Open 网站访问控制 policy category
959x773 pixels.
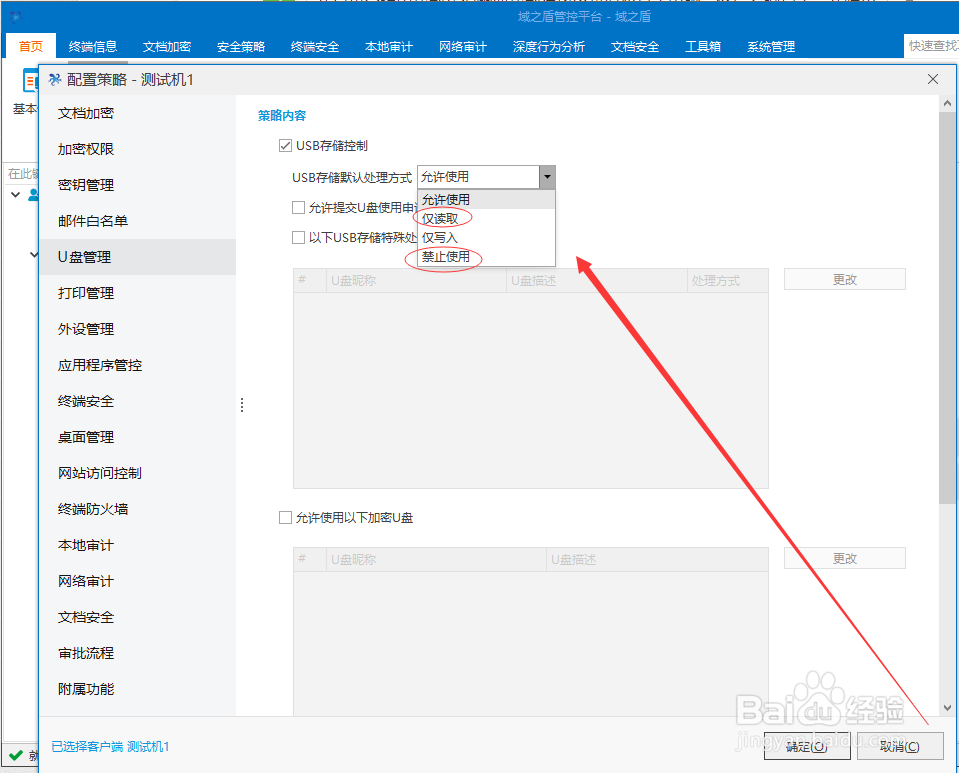tap(138, 473)
